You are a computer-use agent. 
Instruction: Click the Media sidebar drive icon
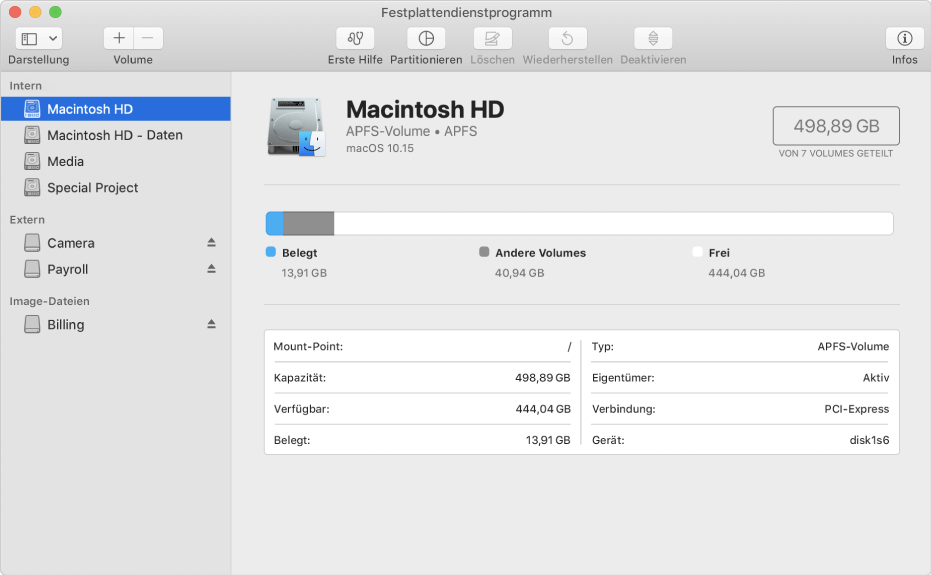click(32, 161)
